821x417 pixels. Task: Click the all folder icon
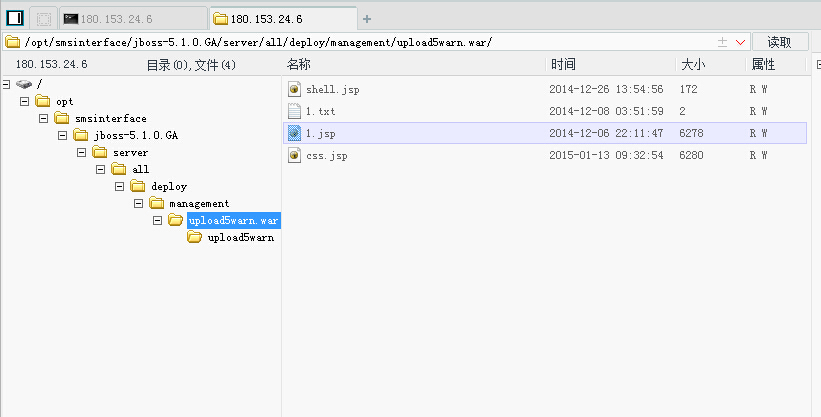coord(118,169)
